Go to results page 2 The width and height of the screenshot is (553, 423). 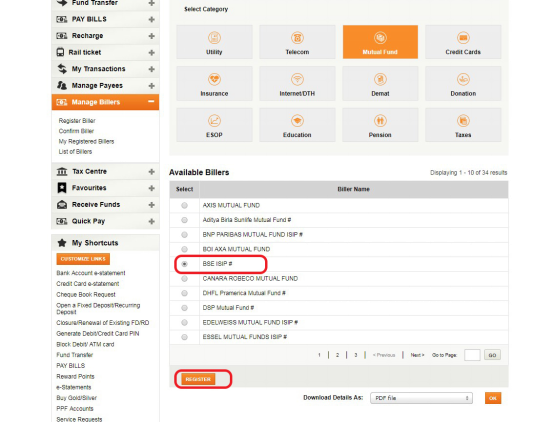coord(338,355)
